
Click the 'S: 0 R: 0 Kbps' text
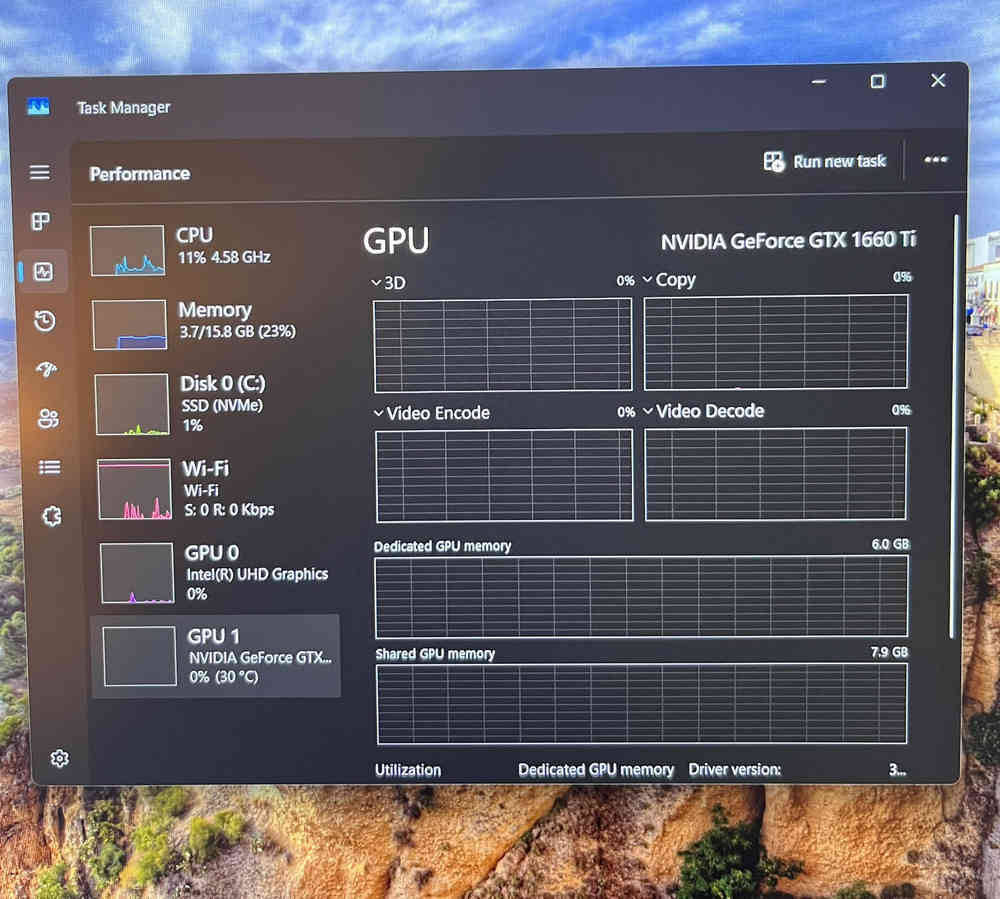point(230,510)
